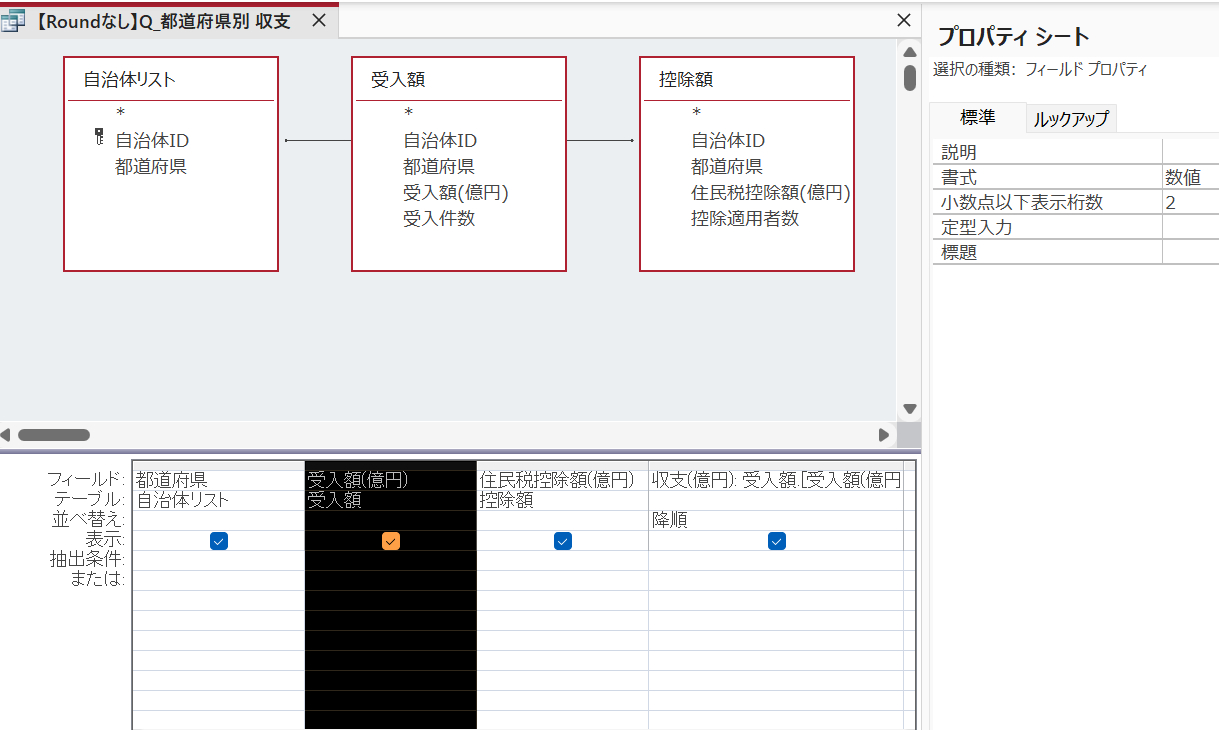Screen dimensions: 1219x730
Task: Click the 受入額 table cell in grid
Action: tap(391, 500)
